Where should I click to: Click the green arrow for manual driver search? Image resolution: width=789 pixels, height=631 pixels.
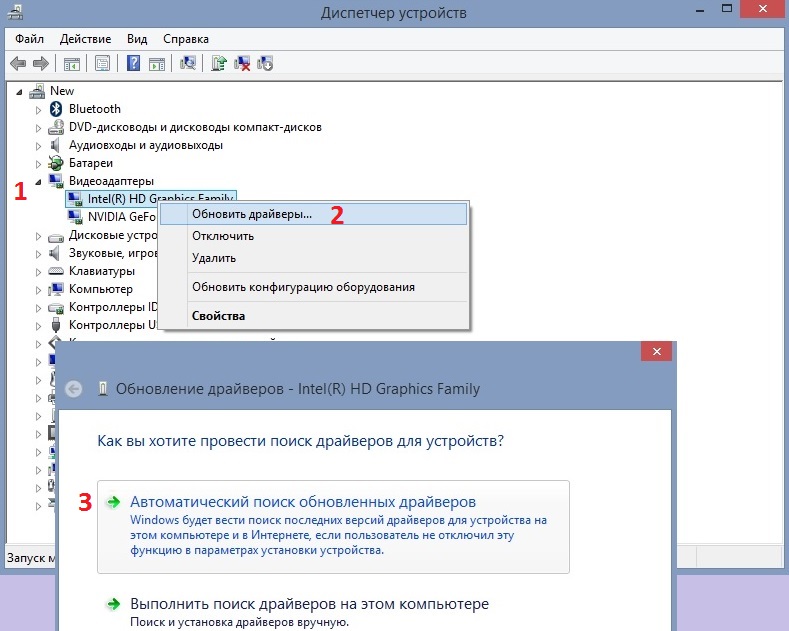(x=114, y=603)
